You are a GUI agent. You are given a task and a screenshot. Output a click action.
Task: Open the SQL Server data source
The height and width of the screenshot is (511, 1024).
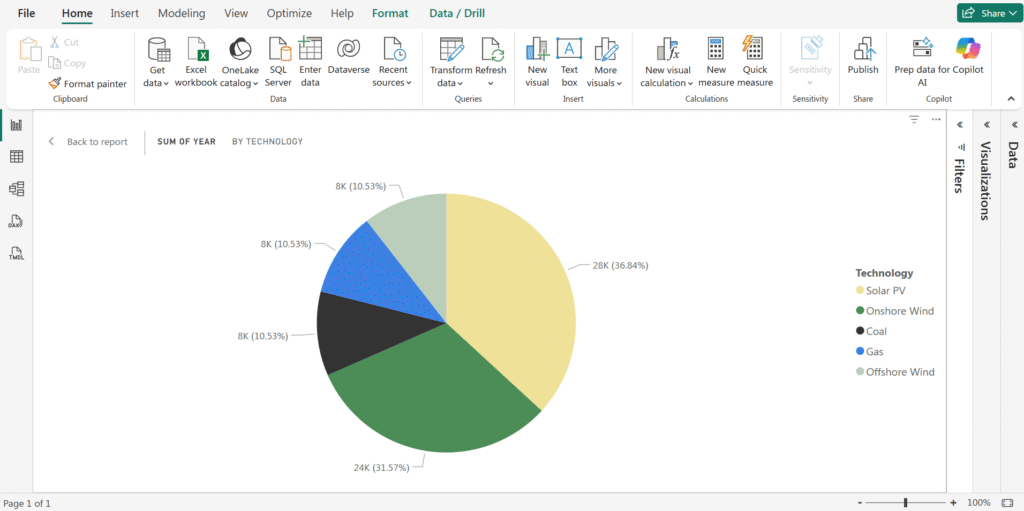(278, 50)
